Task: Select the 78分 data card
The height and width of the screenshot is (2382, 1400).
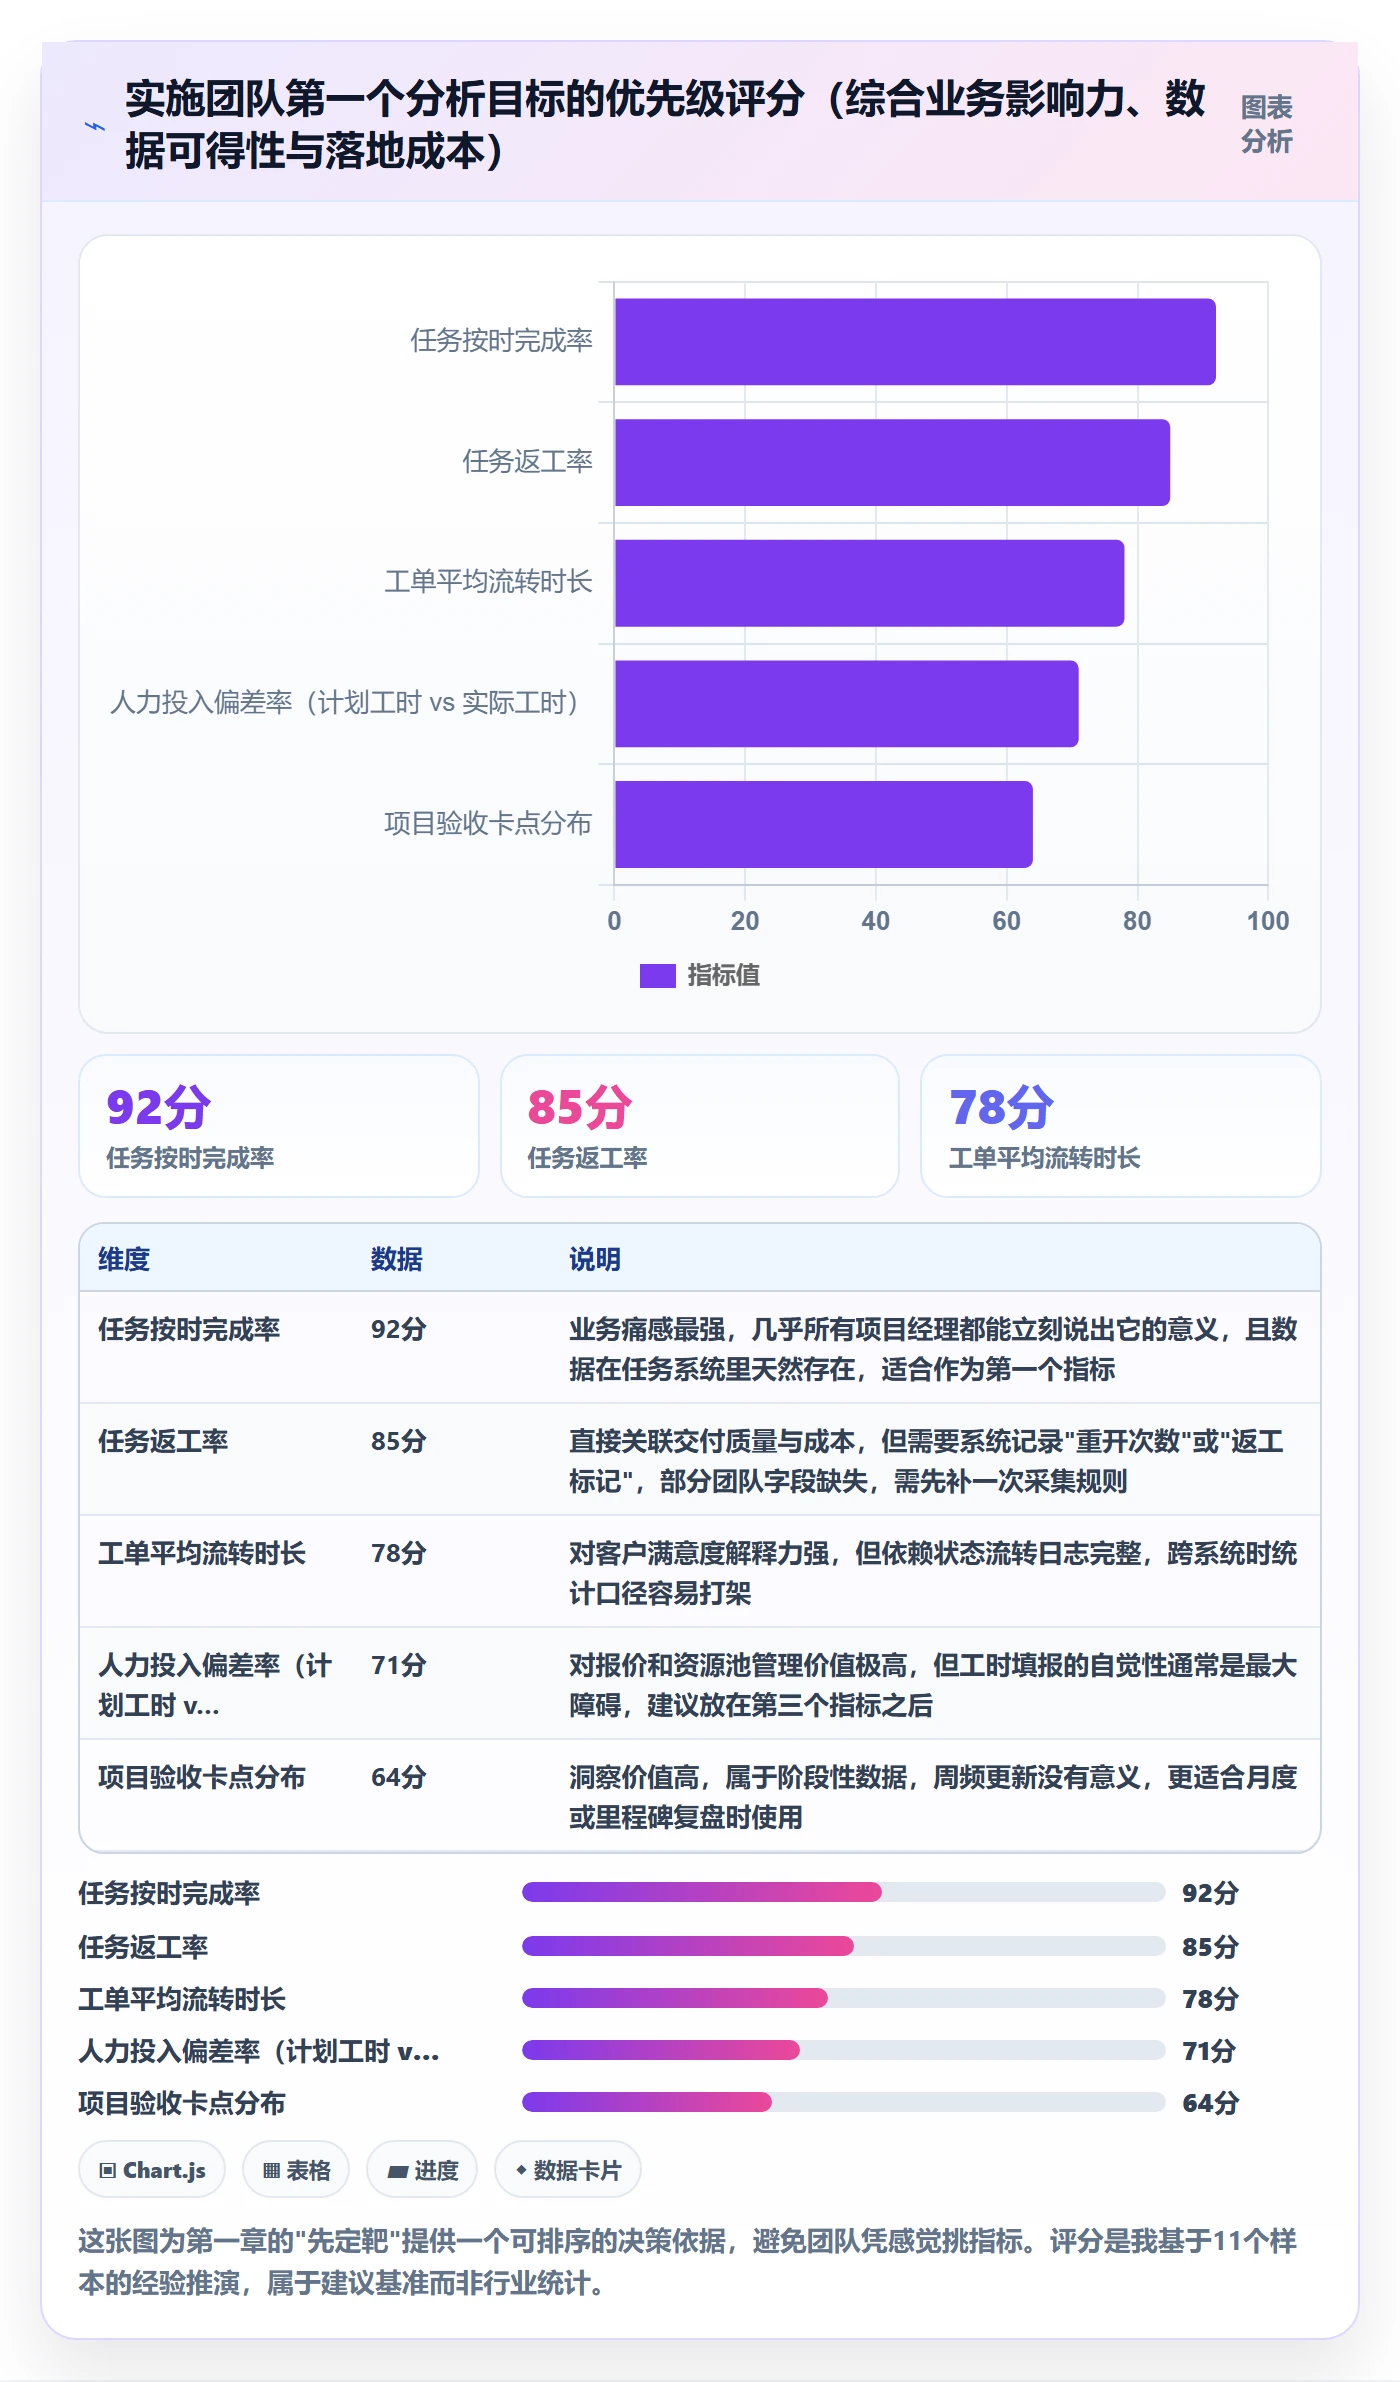Action: [1121, 1126]
